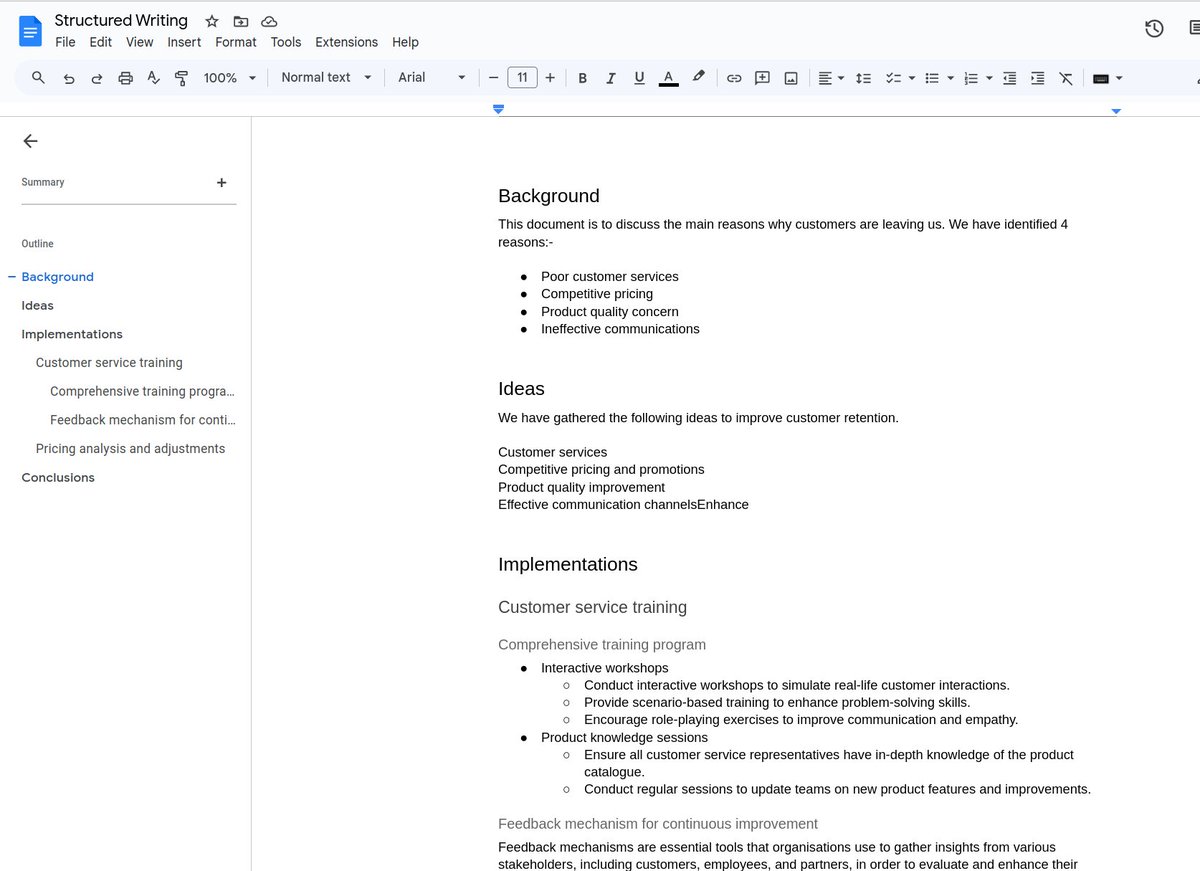The height and width of the screenshot is (871, 1200).
Task: Open the text color picker
Action: (x=668, y=78)
